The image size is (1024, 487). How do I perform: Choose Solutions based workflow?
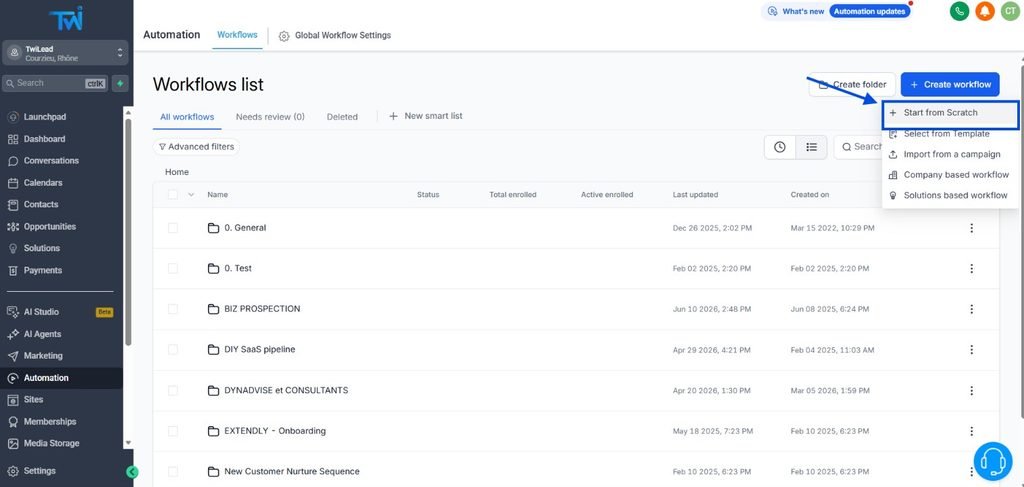pyautogui.click(x=950, y=195)
